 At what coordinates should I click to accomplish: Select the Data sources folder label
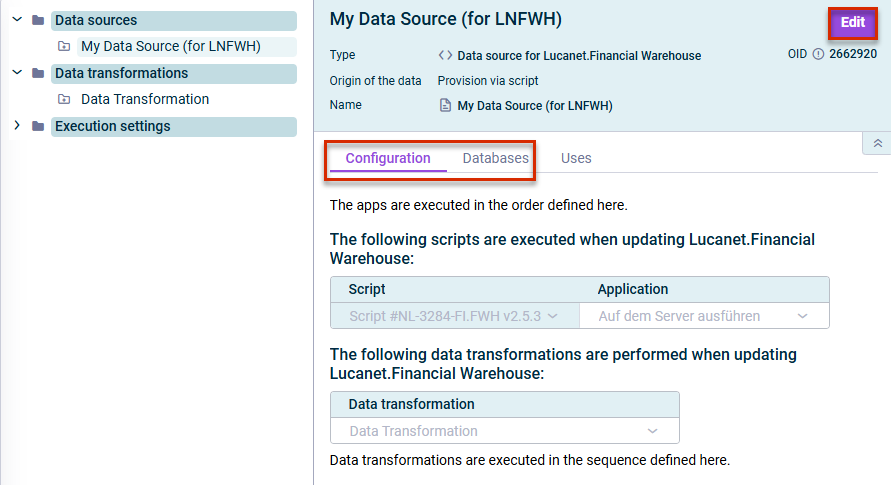(173, 20)
